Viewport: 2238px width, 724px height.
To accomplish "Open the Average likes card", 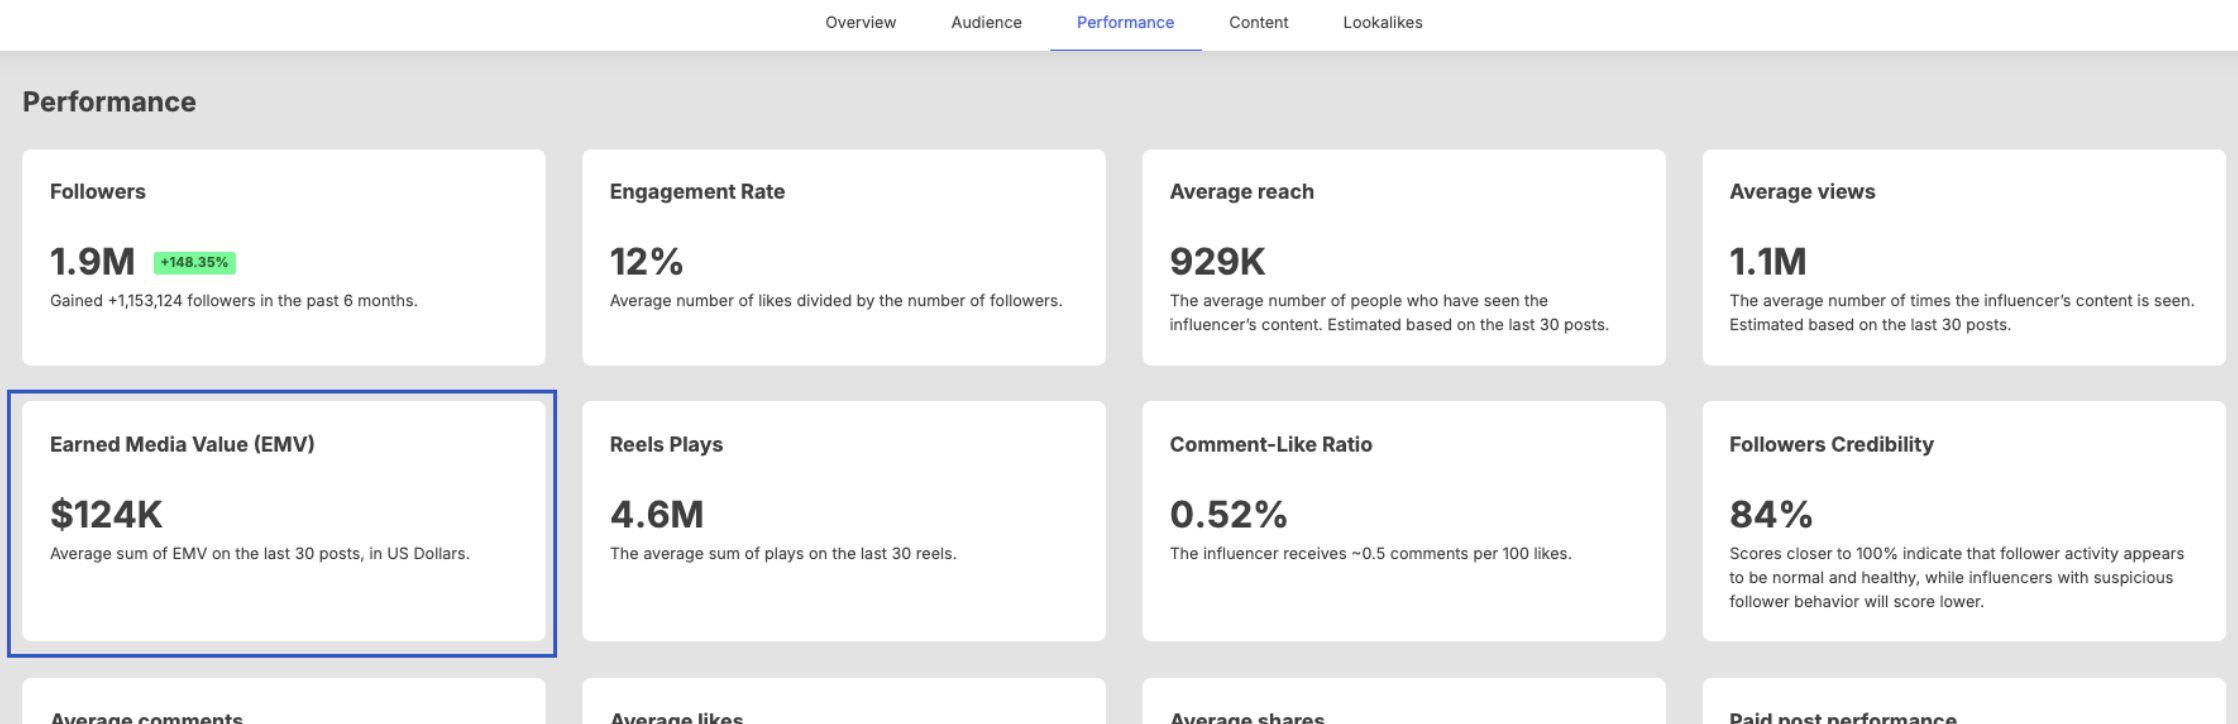I will click(x=843, y=706).
